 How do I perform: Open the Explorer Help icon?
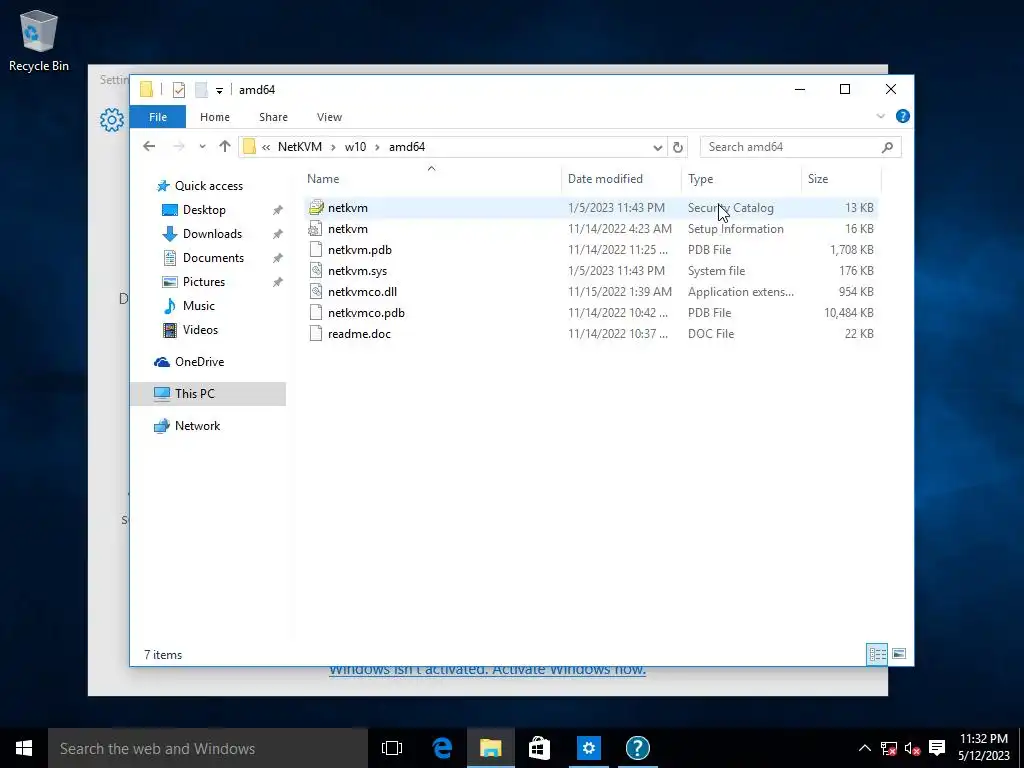(x=903, y=116)
